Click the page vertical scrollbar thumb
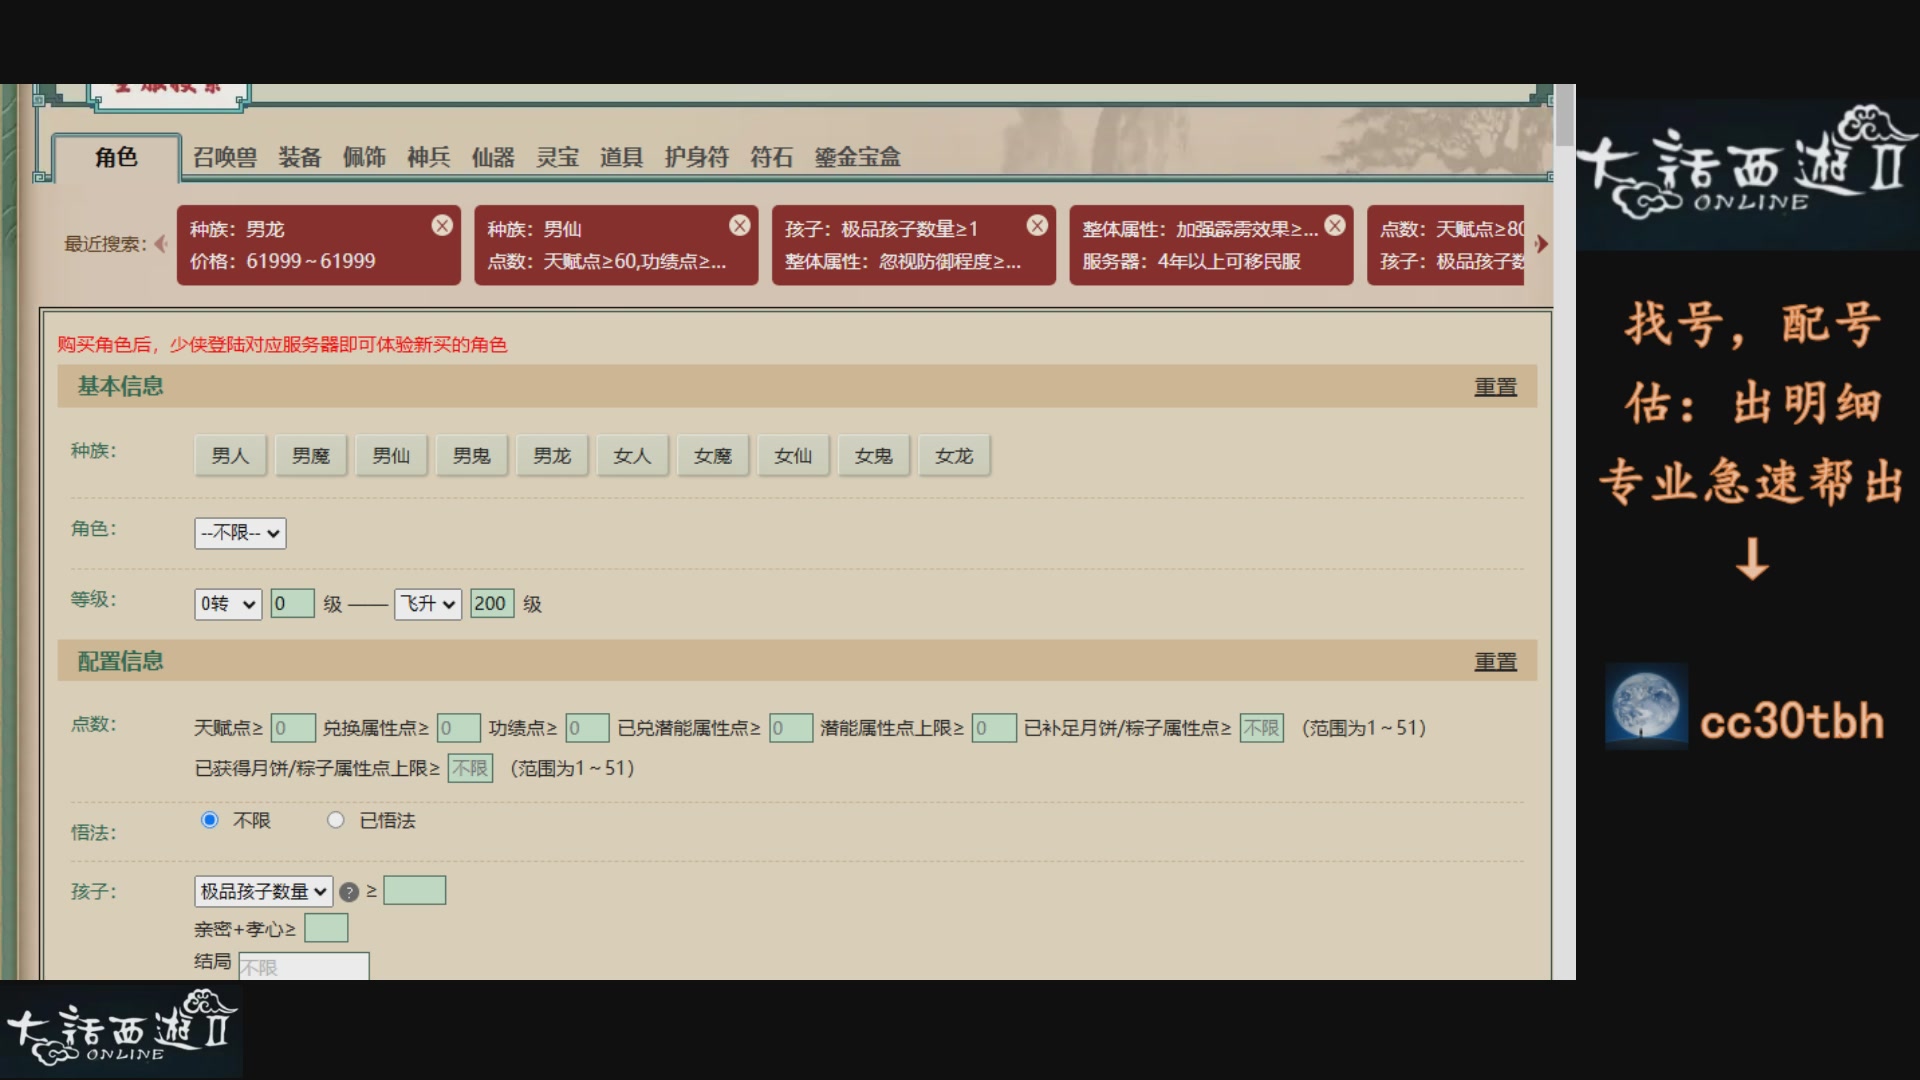1920x1080 pixels. [x=1565, y=116]
